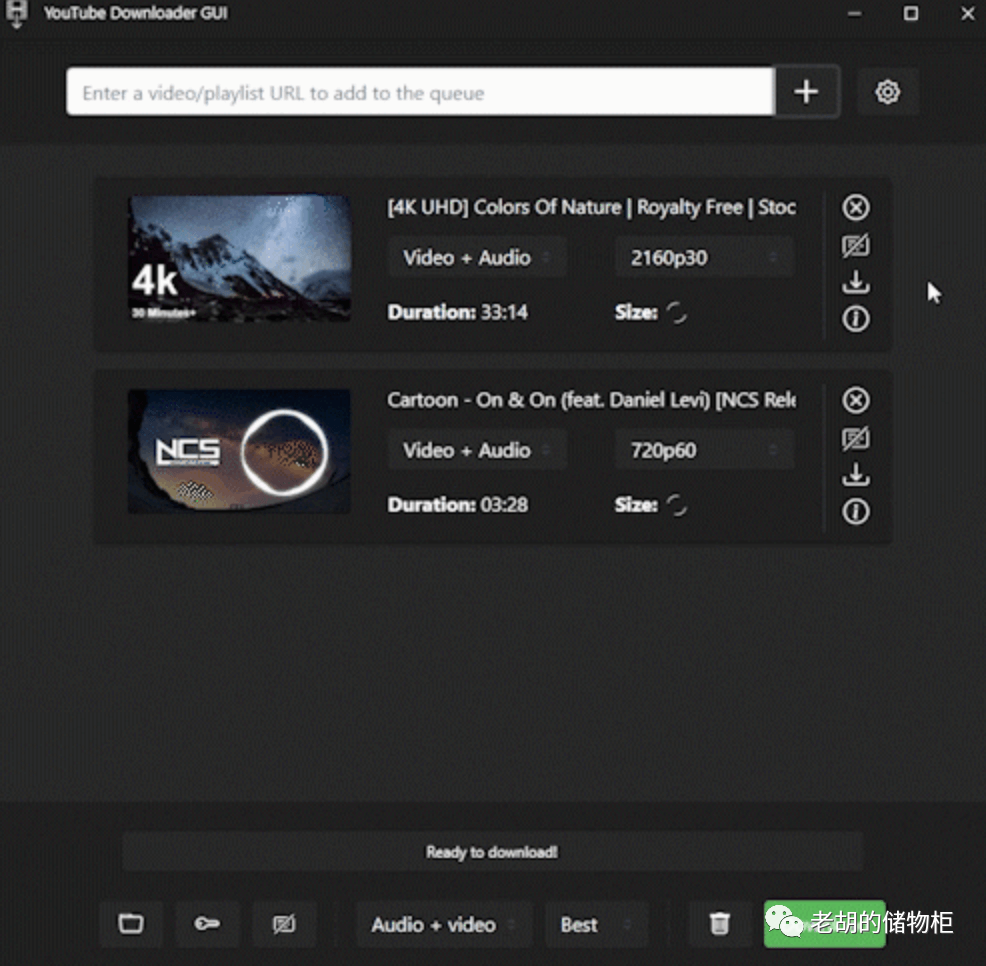Show info for Cartoon On & On video
Viewport: 986px width, 966px height.
pyautogui.click(x=856, y=511)
